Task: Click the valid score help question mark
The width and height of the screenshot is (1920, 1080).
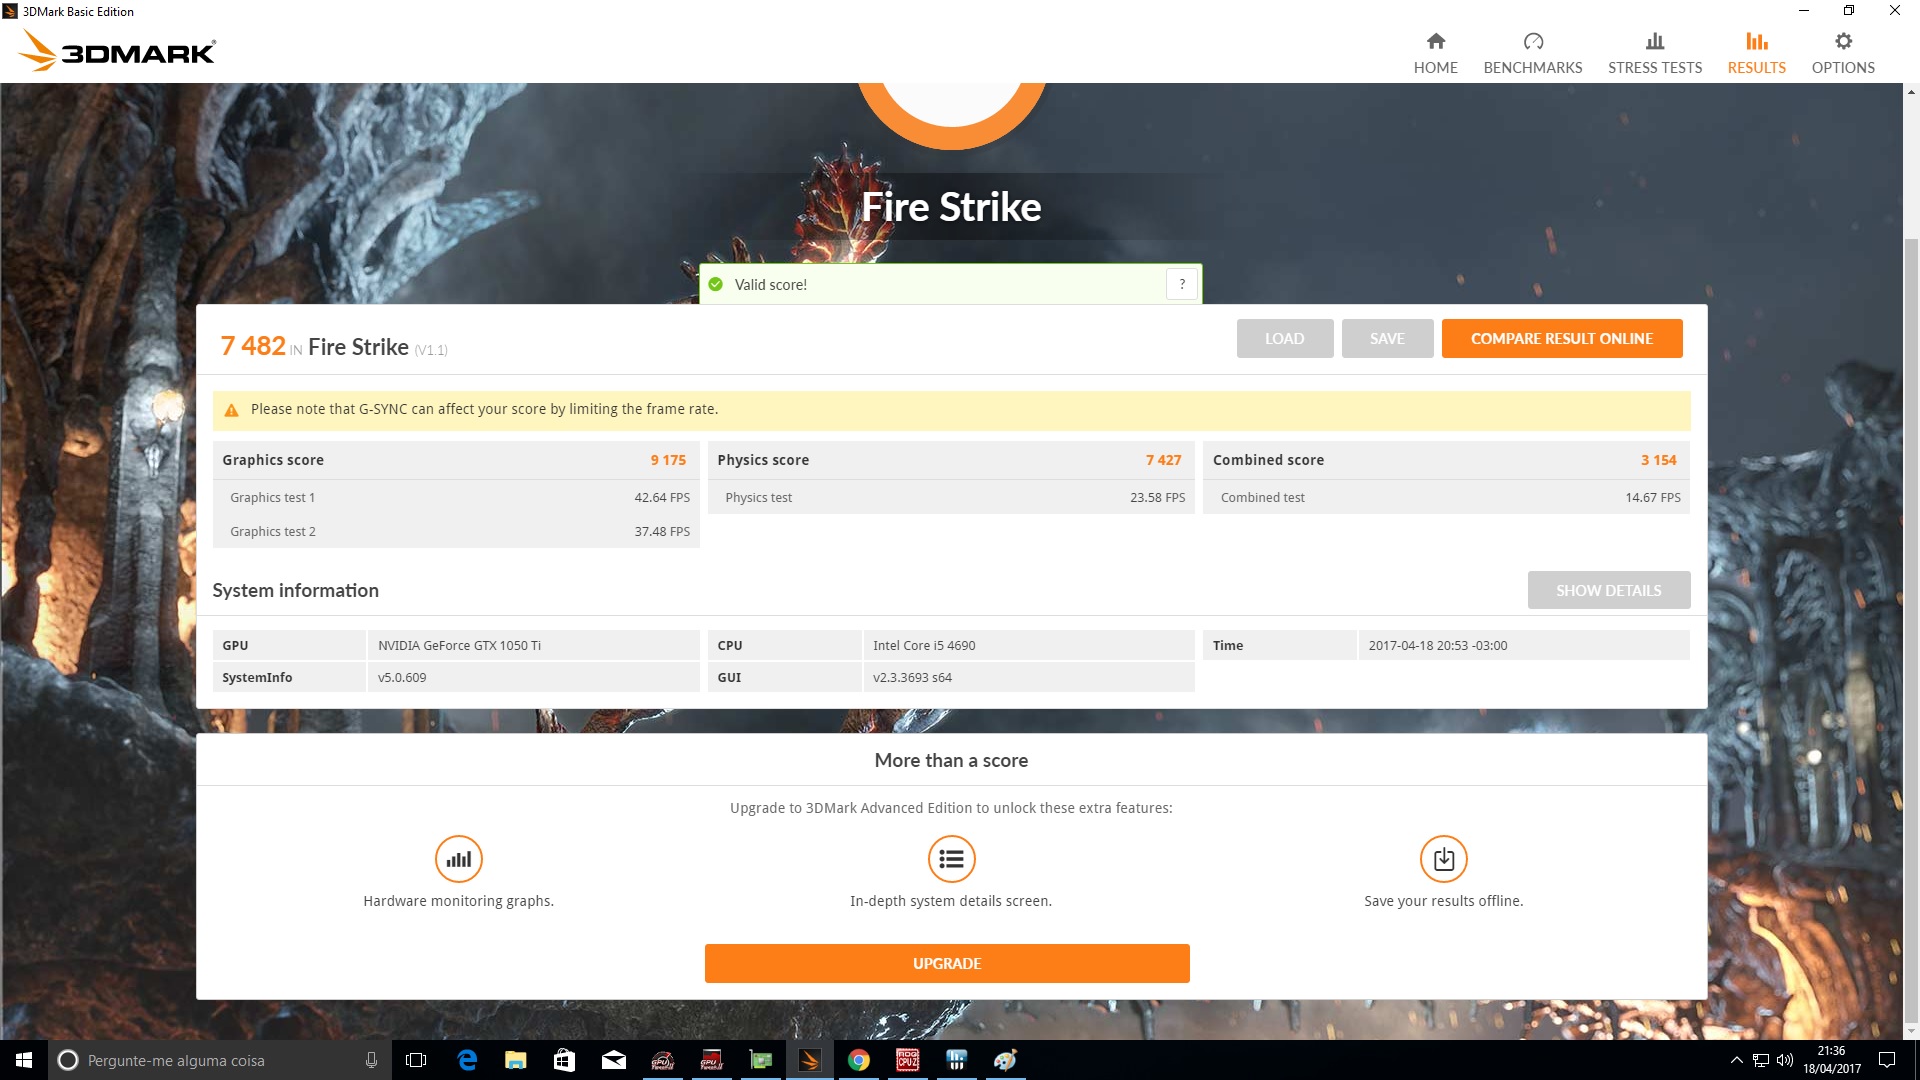Action: coord(1182,284)
